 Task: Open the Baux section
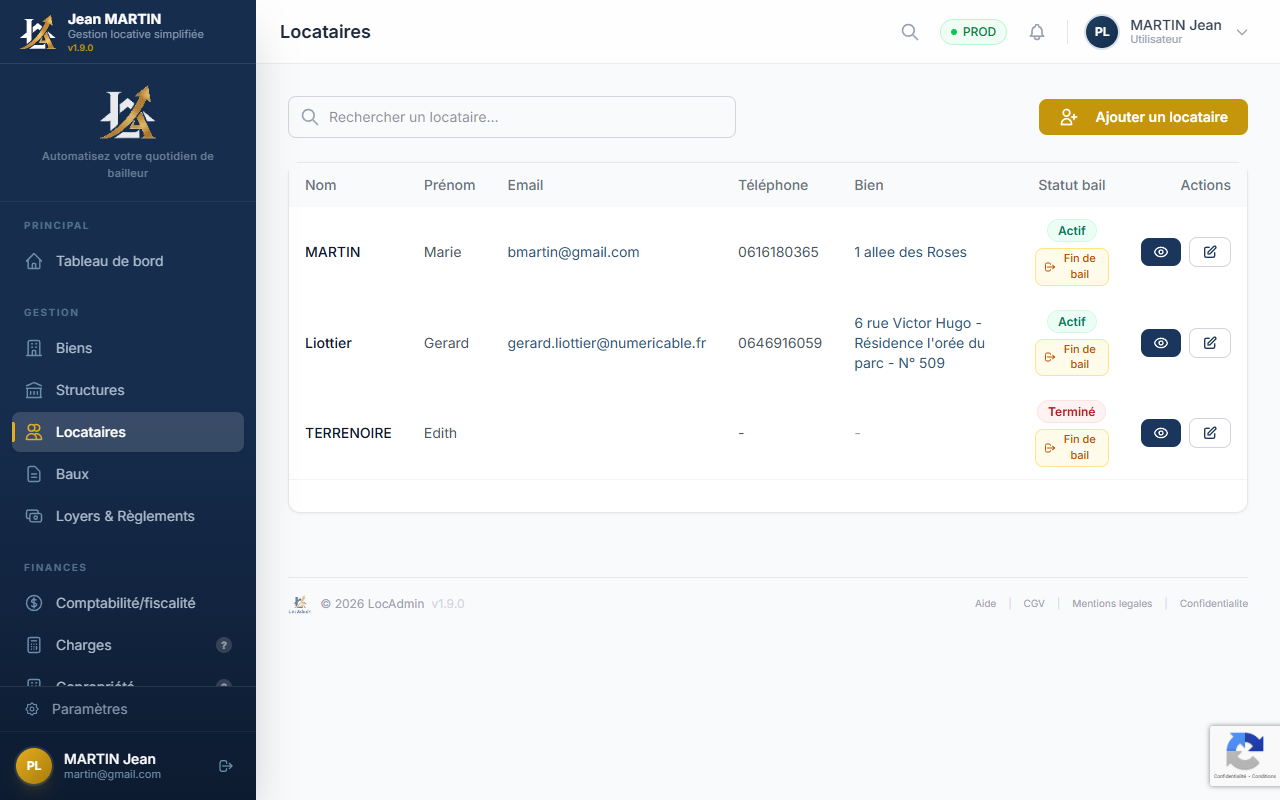pos(72,474)
